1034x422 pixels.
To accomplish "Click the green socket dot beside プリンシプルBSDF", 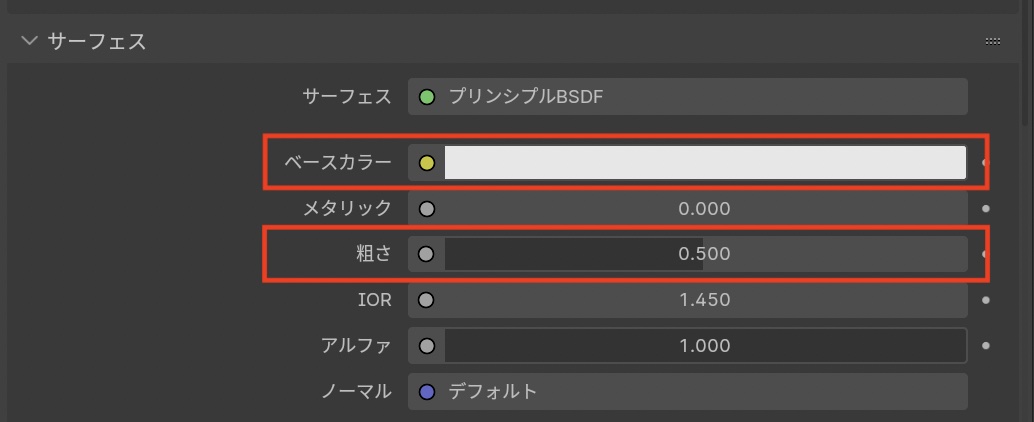I will 427,97.
